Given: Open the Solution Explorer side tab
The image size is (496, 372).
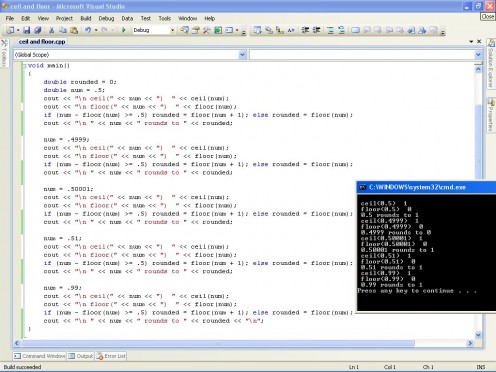Looking at the screenshot, I should pyautogui.click(x=491, y=64).
